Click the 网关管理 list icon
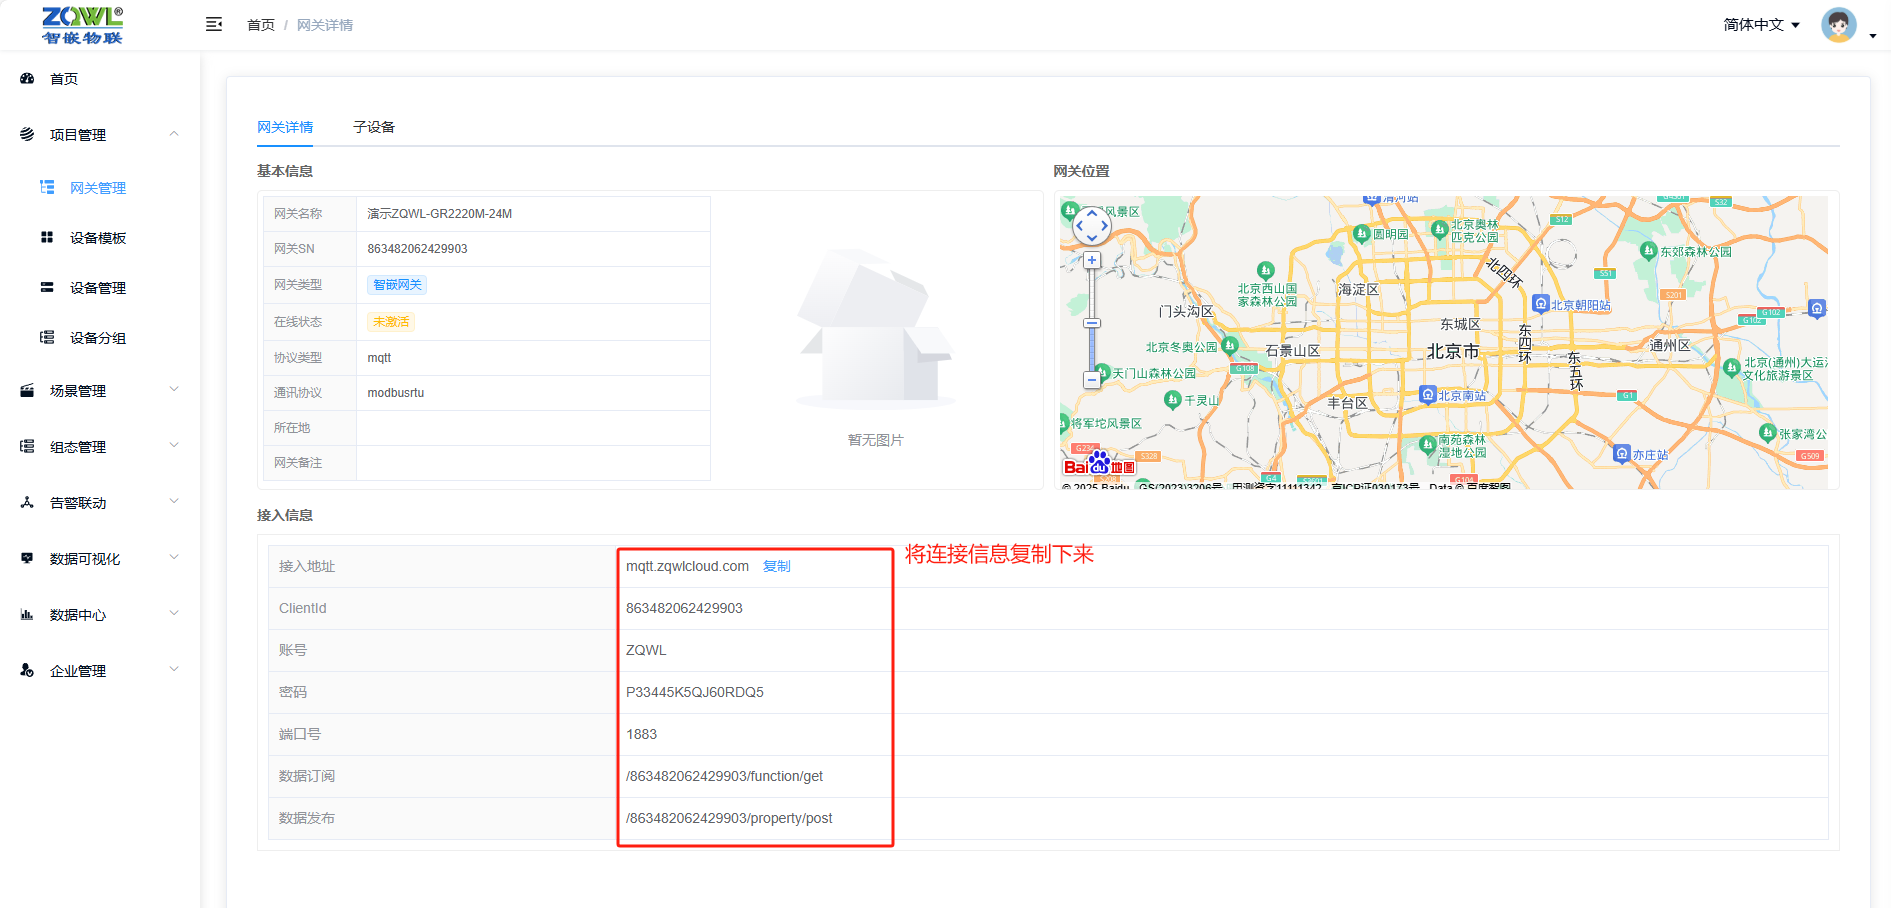This screenshot has width=1891, height=908. (x=47, y=187)
